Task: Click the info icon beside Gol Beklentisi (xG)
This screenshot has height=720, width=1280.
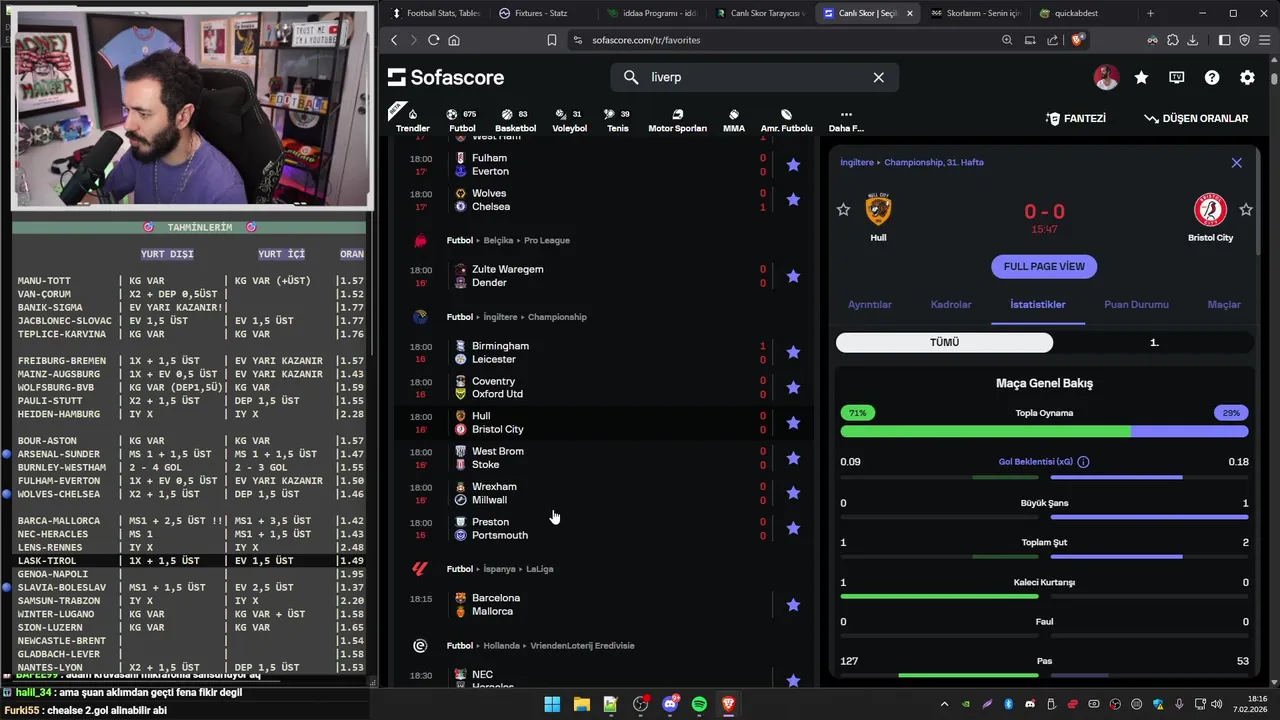Action: (1083, 462)
